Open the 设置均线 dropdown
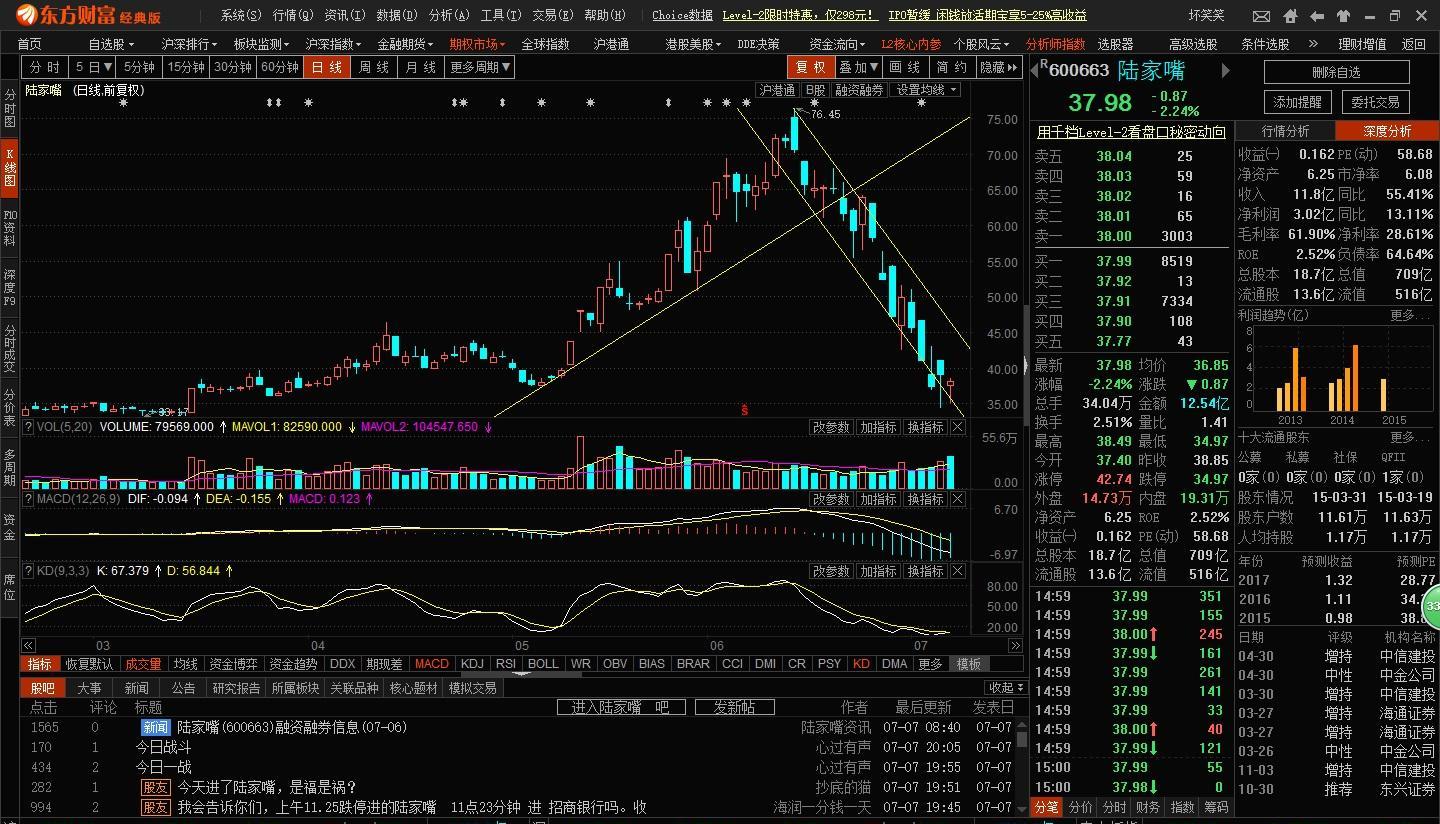Image resolution: width=1440 pixels, height=824 pixels. coord(927,90)
